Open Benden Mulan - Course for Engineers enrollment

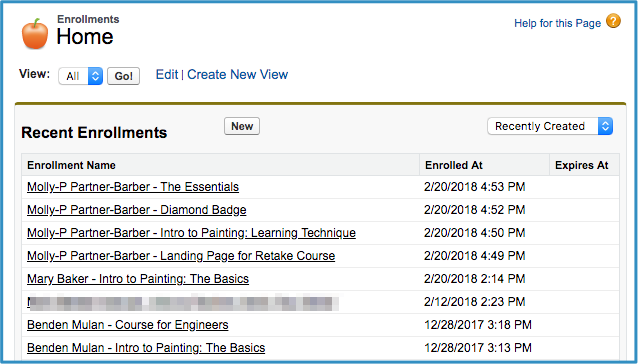(x=128, y=325)
